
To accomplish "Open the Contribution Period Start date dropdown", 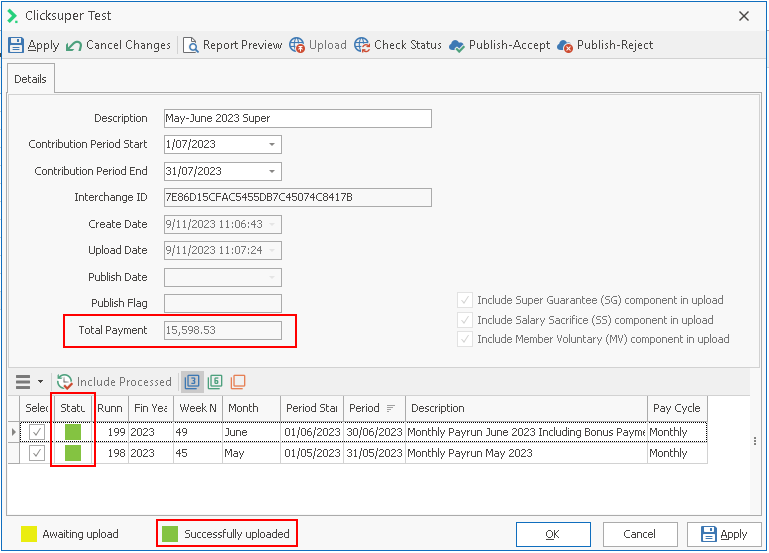I will (x=272, y=145).
